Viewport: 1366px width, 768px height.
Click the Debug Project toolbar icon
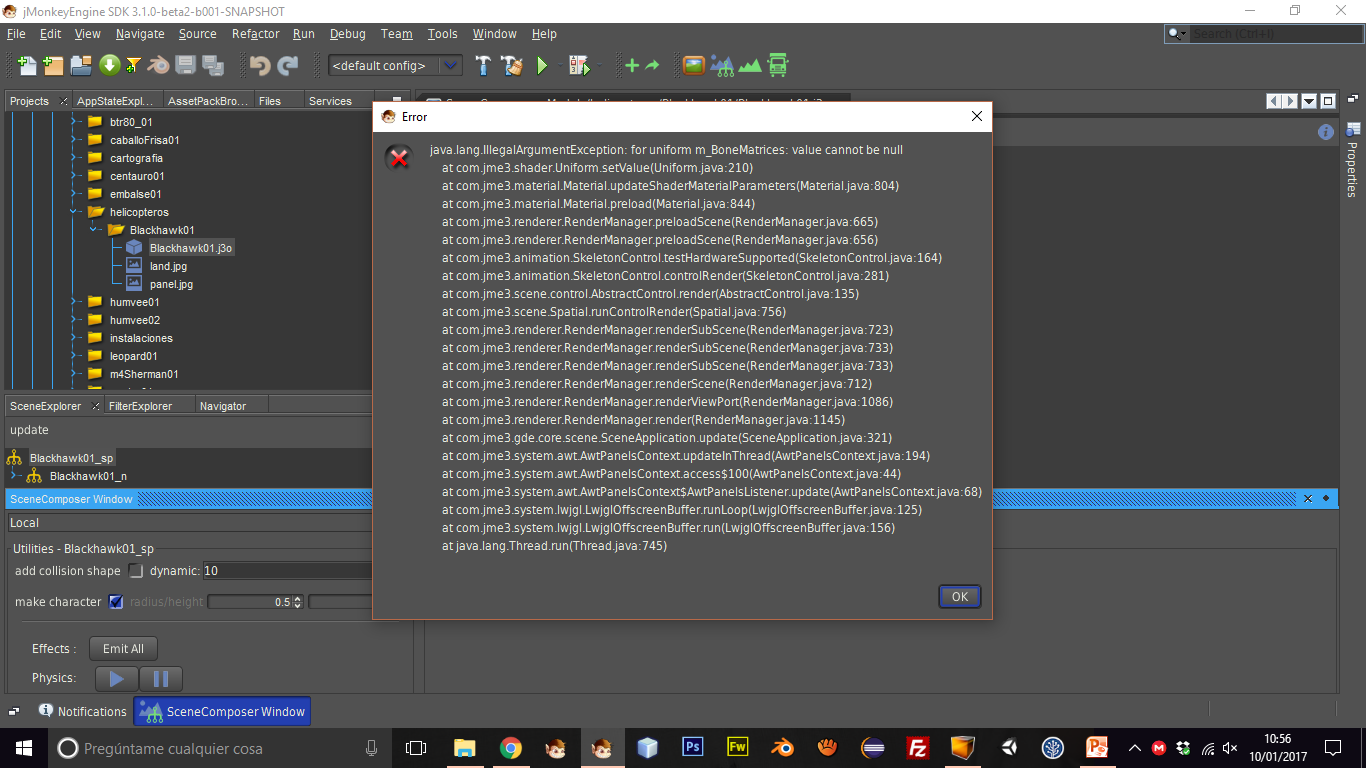pos(579,65)
